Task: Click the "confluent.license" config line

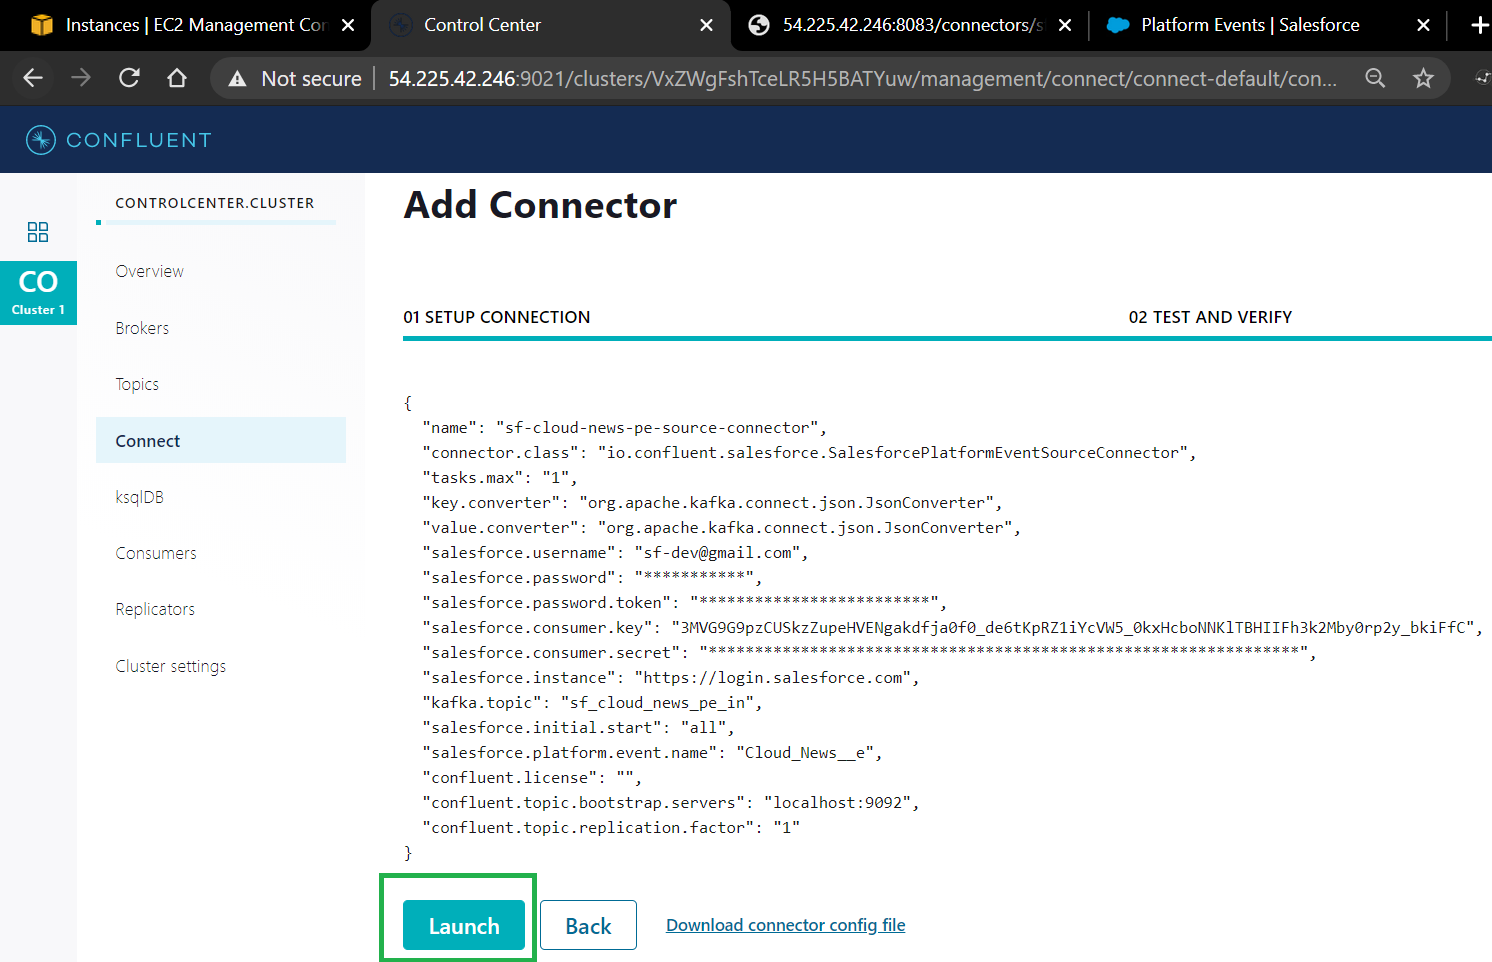Action: (x=533, y=778)
